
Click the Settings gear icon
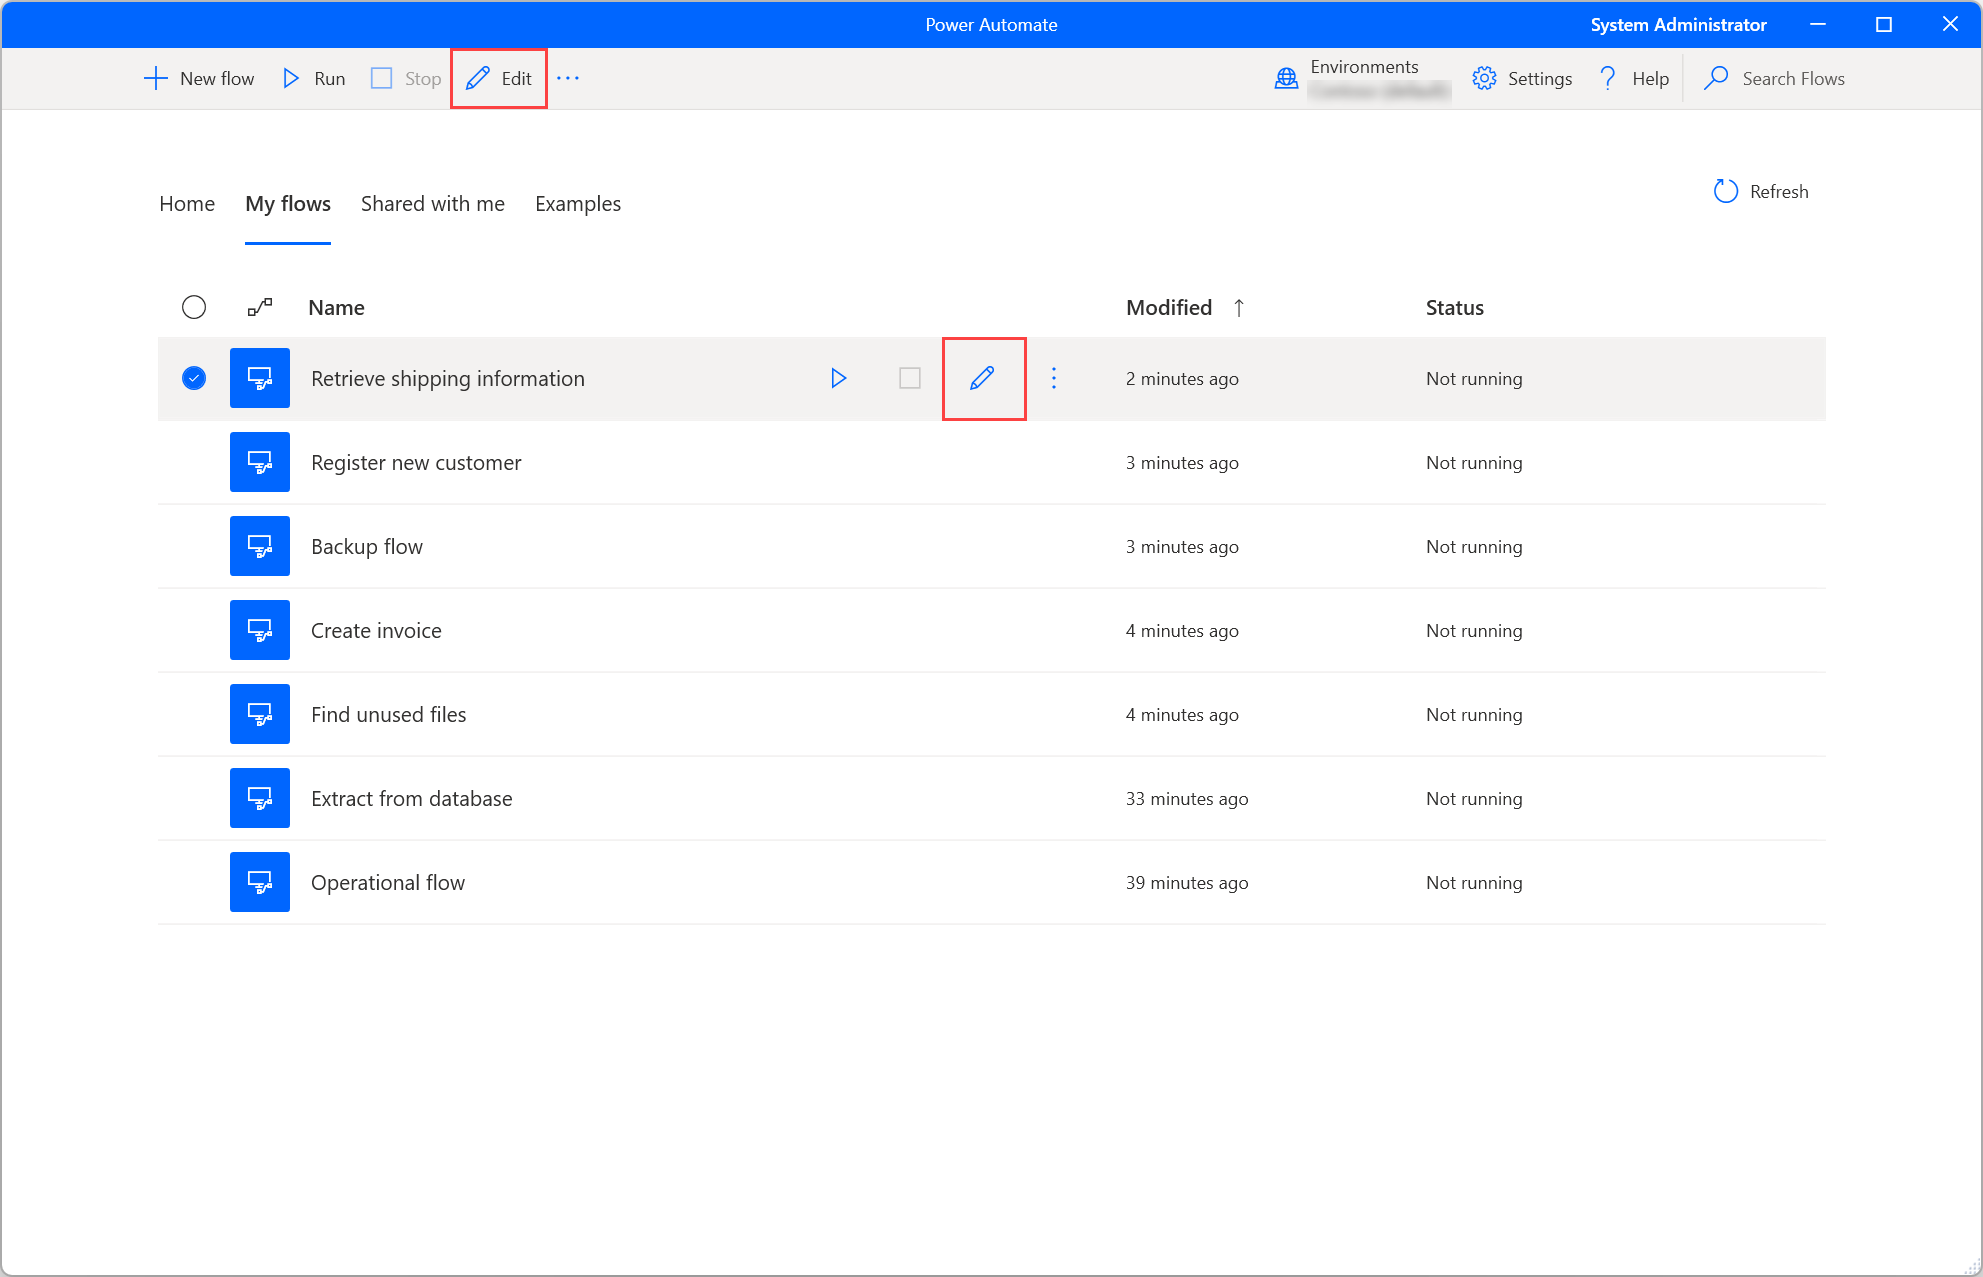(x=1484, y=78)
